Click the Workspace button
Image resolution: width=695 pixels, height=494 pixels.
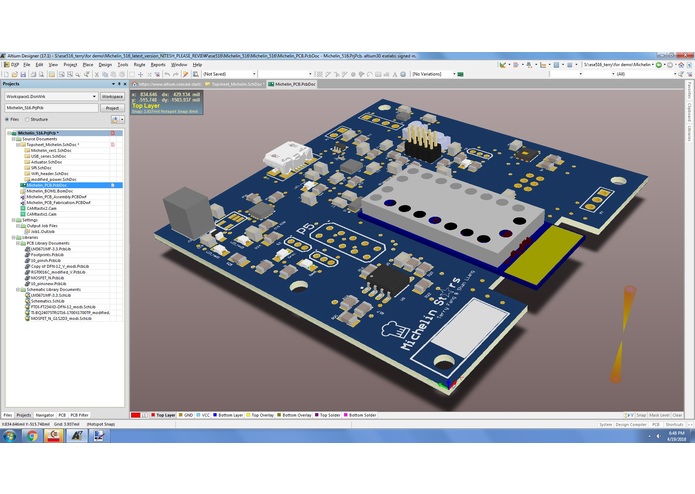[x=112, y=96]
